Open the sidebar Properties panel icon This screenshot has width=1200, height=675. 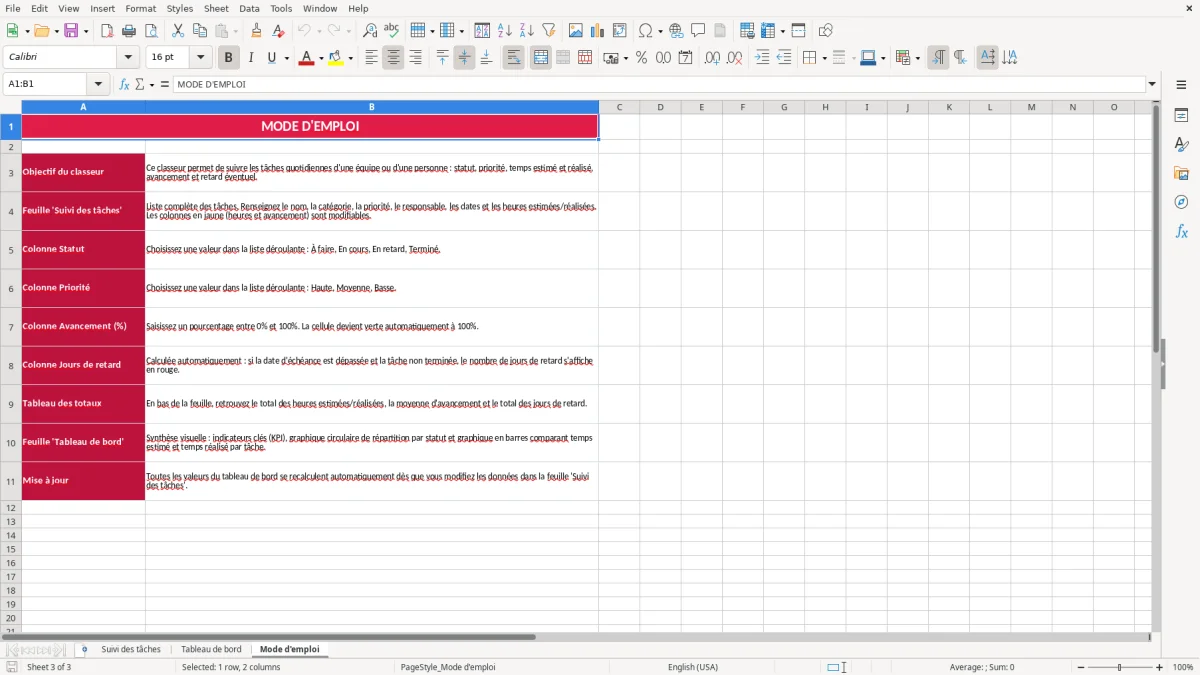click(x=1181, y=116)
